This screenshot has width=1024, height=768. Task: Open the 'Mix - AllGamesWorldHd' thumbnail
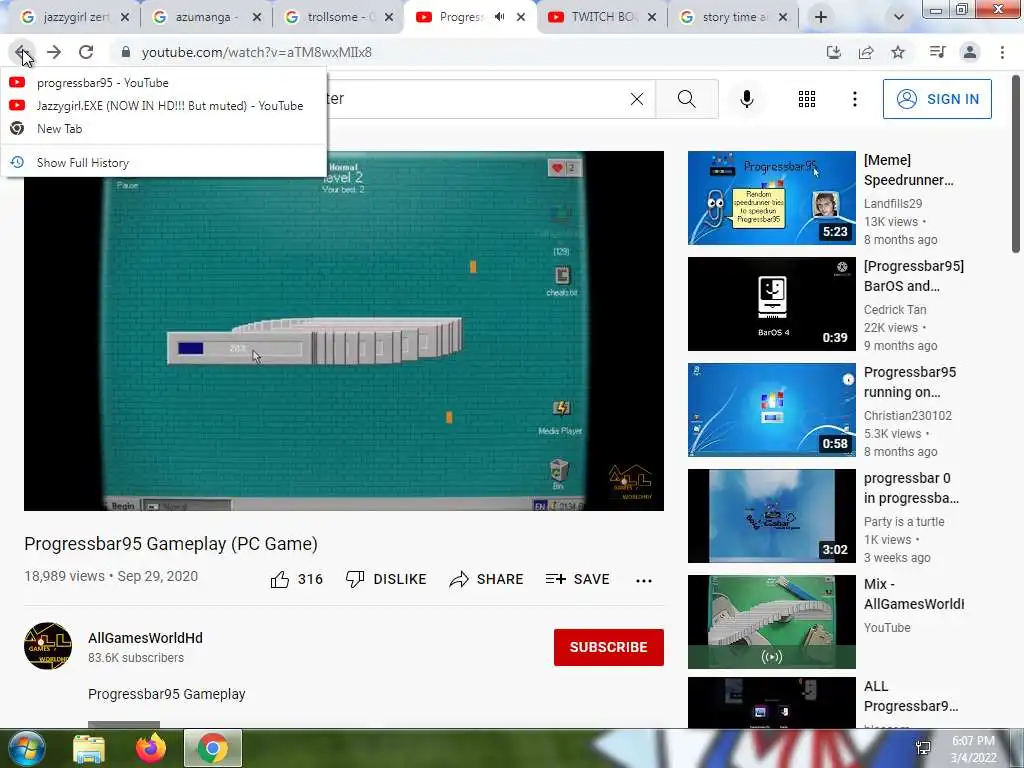pos(771,622)
